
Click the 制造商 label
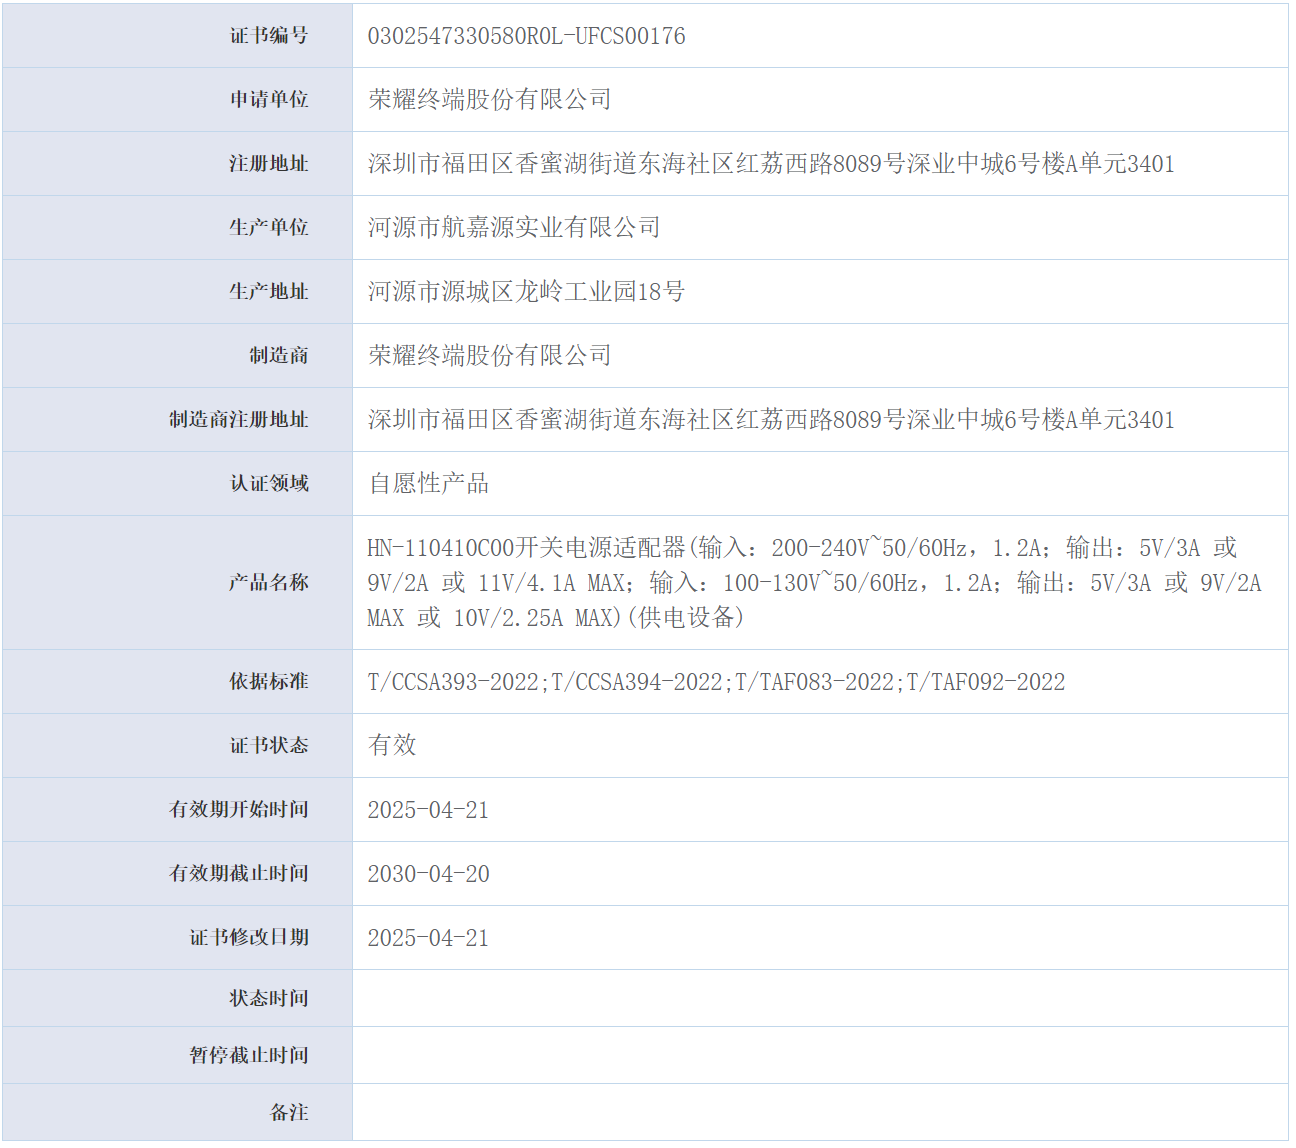pos(279,356)
